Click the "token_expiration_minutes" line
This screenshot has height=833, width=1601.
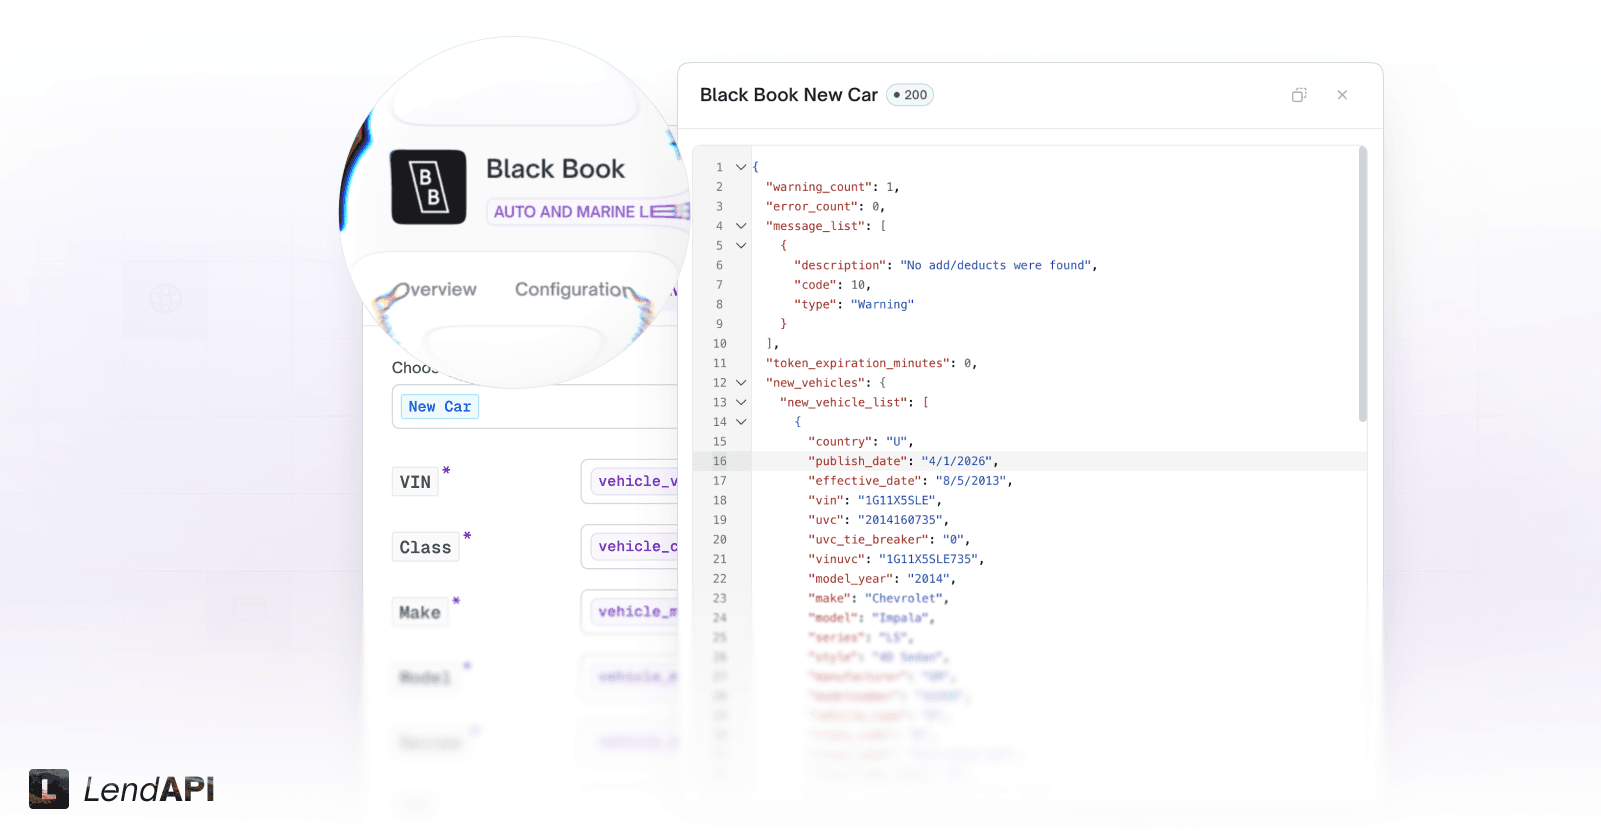(x=871, y=363)
